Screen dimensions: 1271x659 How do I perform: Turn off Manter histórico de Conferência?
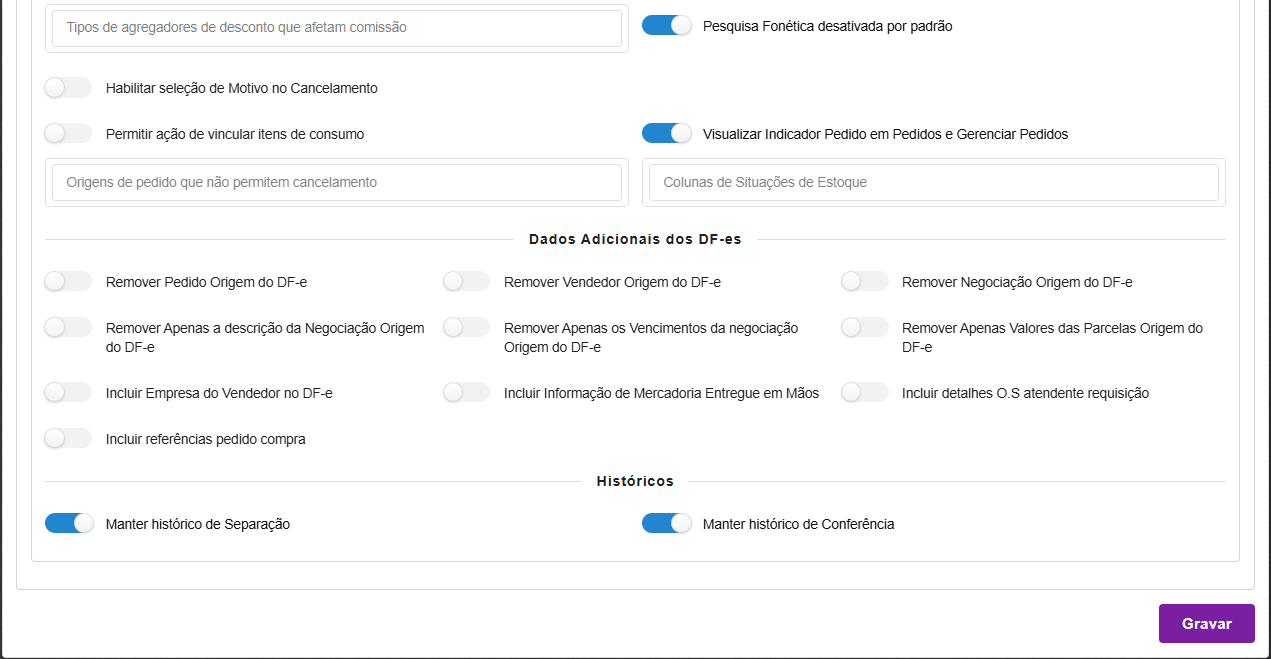click(667, 522)
